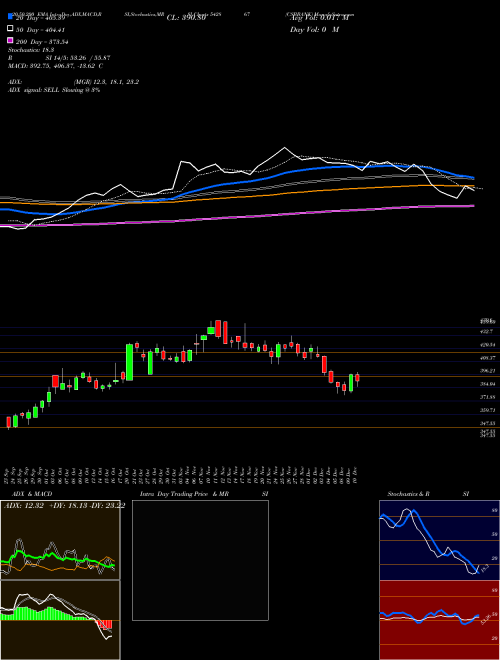Open the empty Intra Day Trading Price panel
This screenshot has width=500, height=660.
(x=200, y=560)
